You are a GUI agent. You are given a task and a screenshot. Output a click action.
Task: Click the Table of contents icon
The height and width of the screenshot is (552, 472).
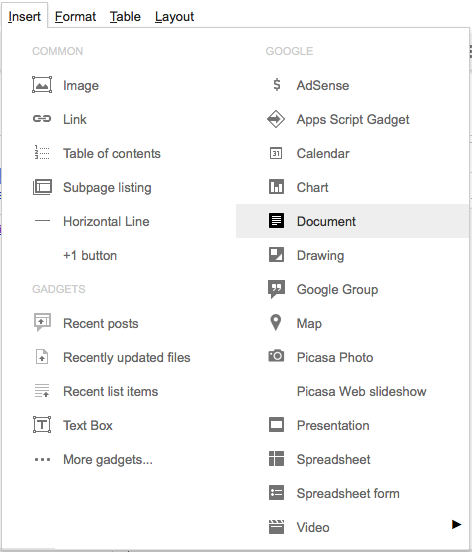tap(42, 152)
